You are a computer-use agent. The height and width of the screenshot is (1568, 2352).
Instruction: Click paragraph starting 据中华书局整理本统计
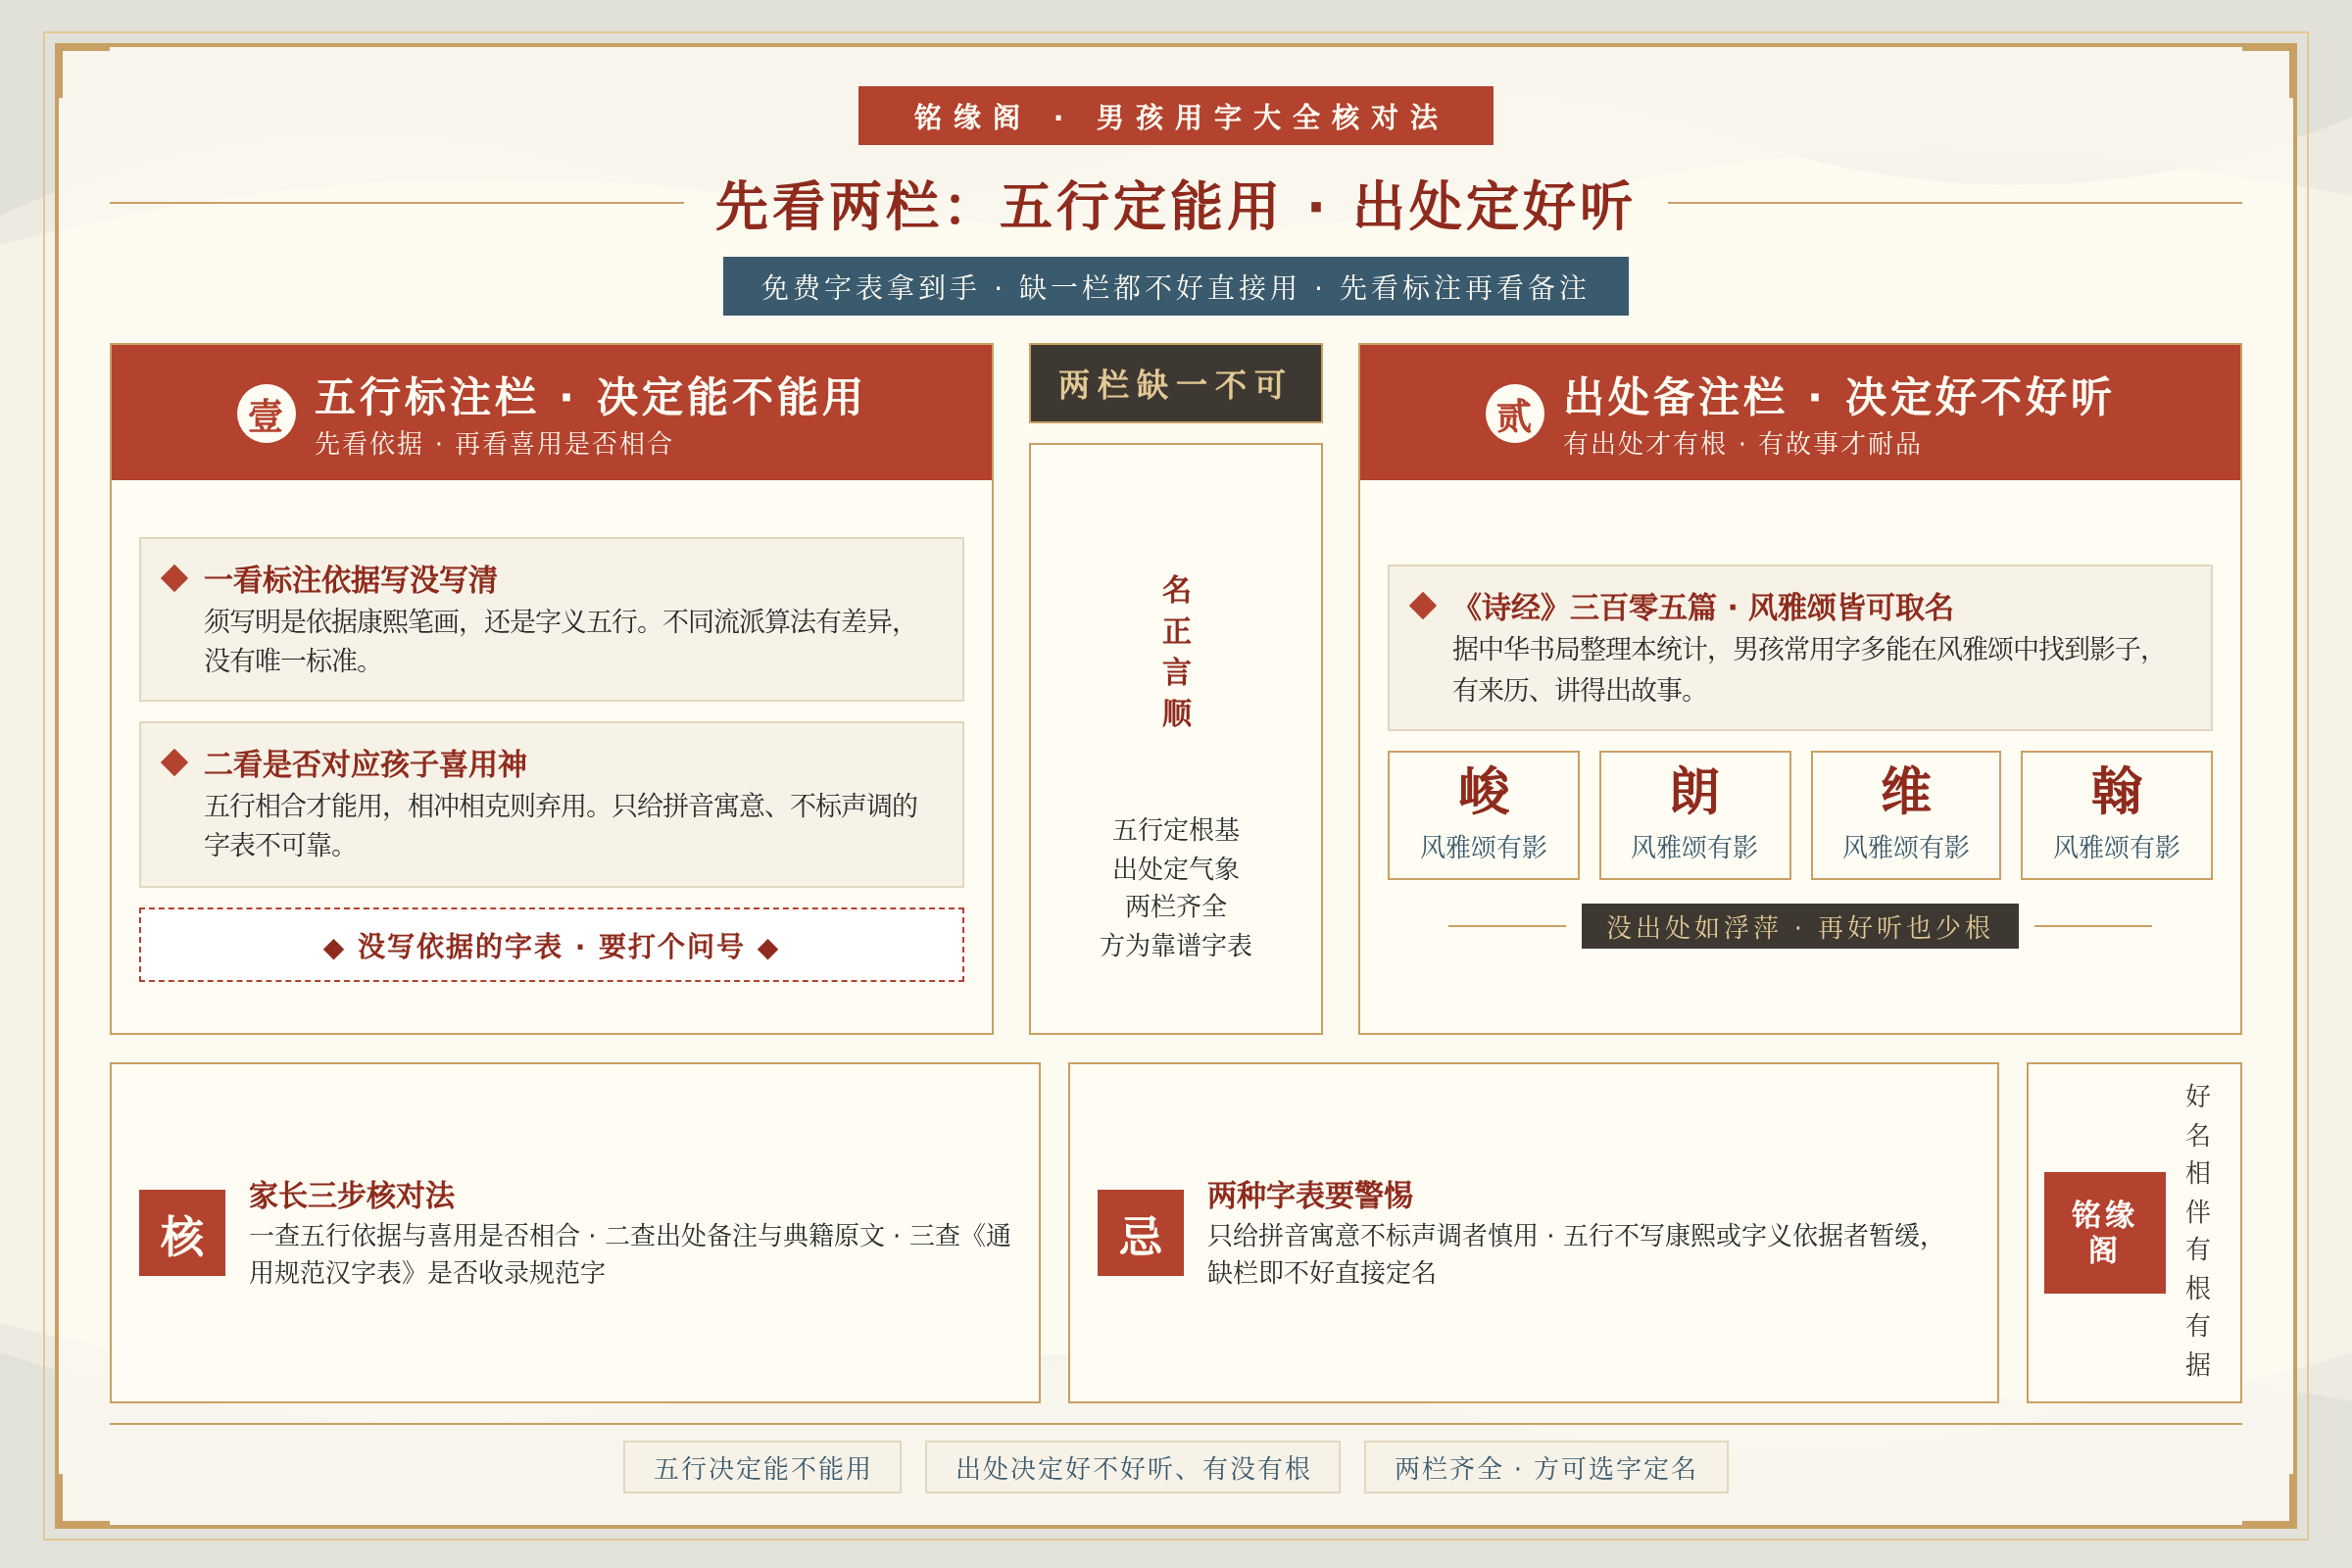1801,669
